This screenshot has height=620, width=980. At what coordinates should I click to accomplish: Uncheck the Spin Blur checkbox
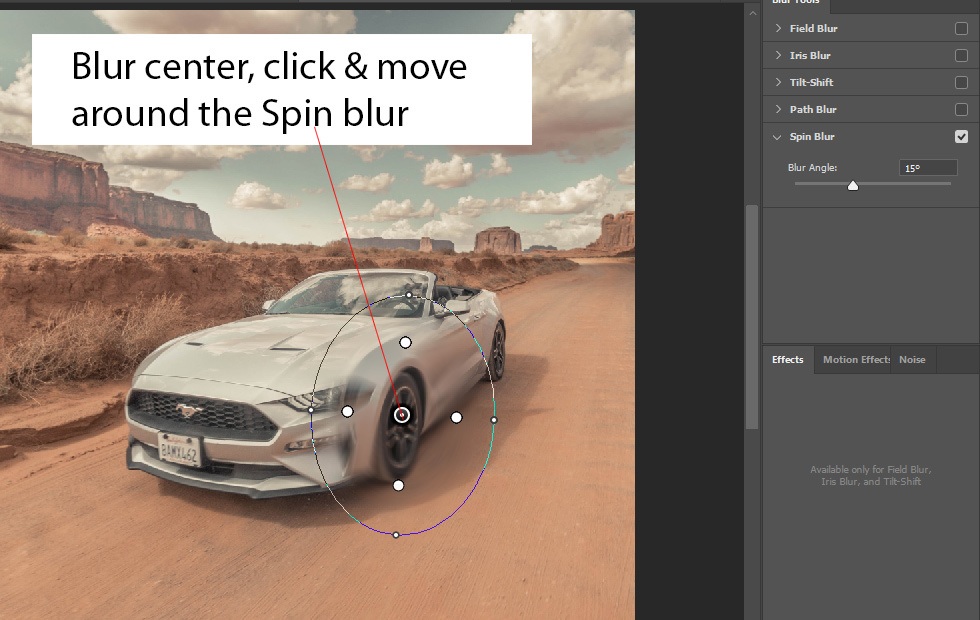click(x=961, y=137)
